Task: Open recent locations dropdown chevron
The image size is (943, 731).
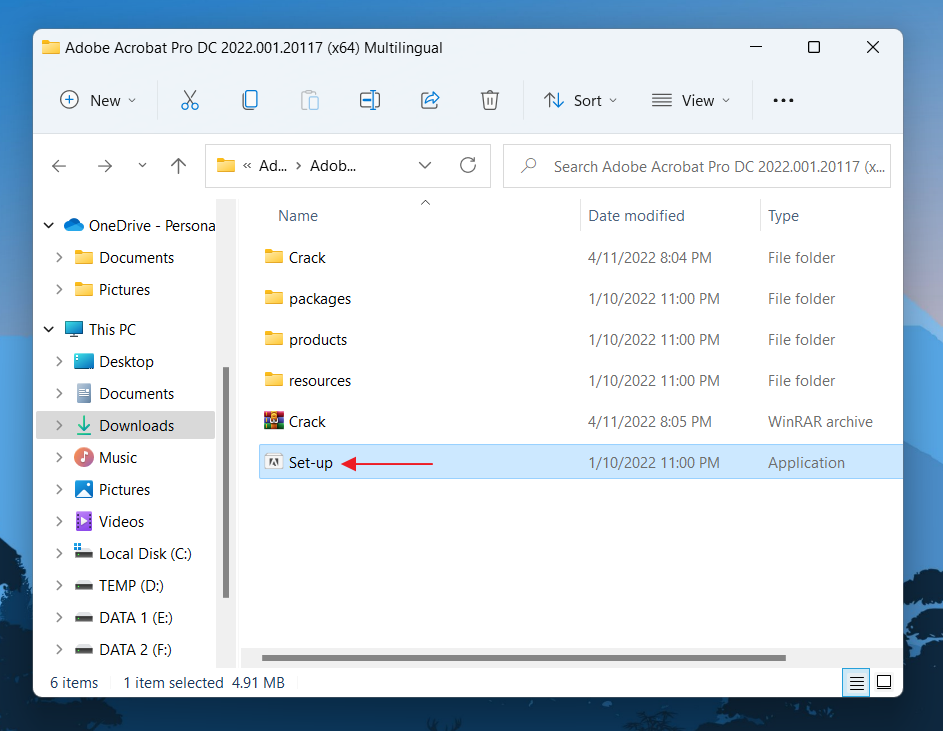Action: [x=142, y=165]
